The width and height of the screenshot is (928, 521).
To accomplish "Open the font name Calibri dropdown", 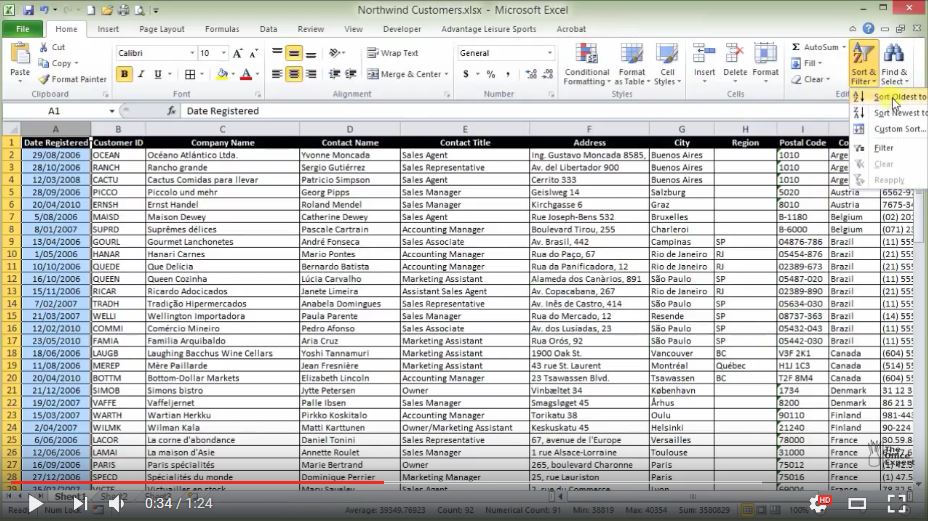I will point(192,53).
